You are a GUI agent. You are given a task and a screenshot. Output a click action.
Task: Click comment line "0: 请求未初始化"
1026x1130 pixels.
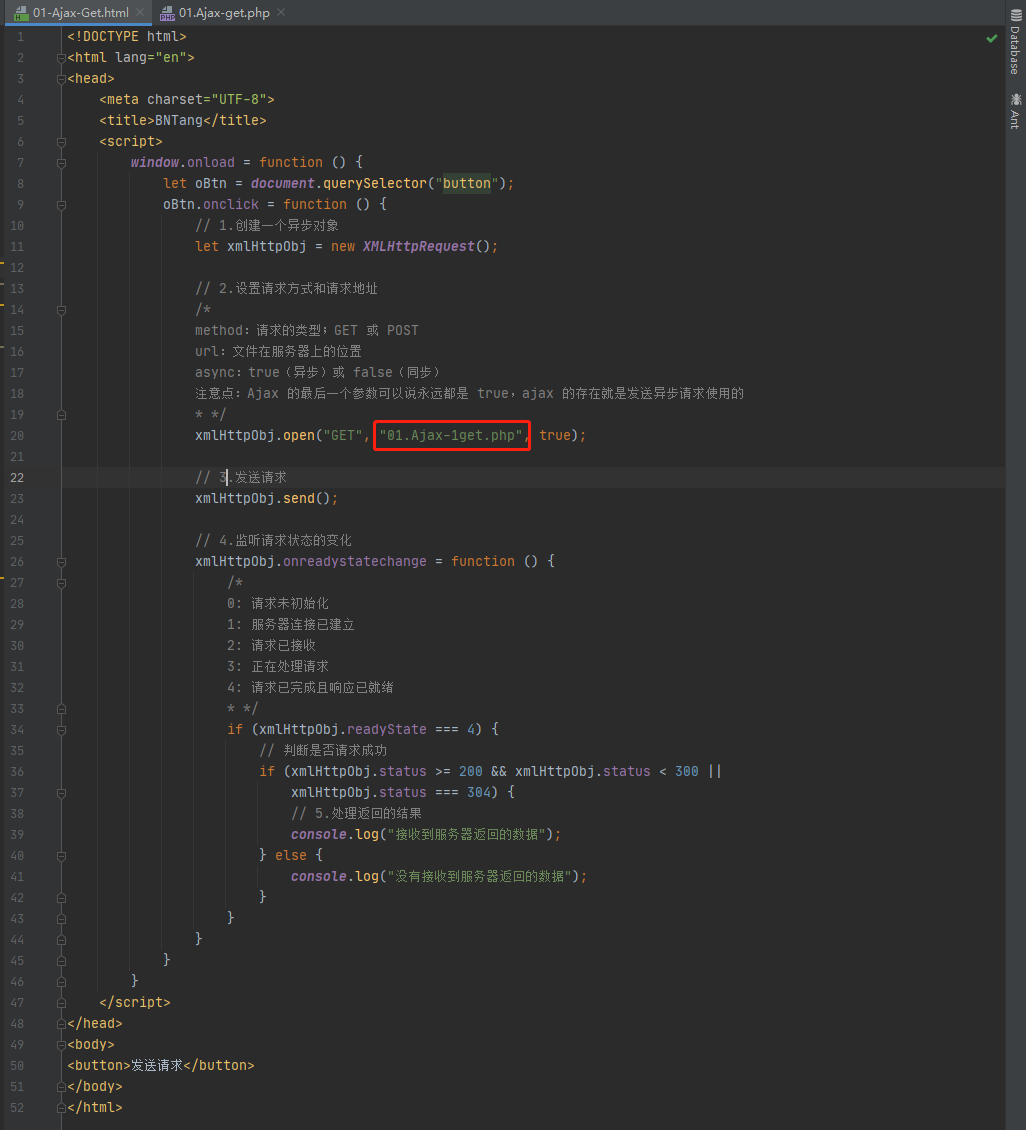click(277, 603)
